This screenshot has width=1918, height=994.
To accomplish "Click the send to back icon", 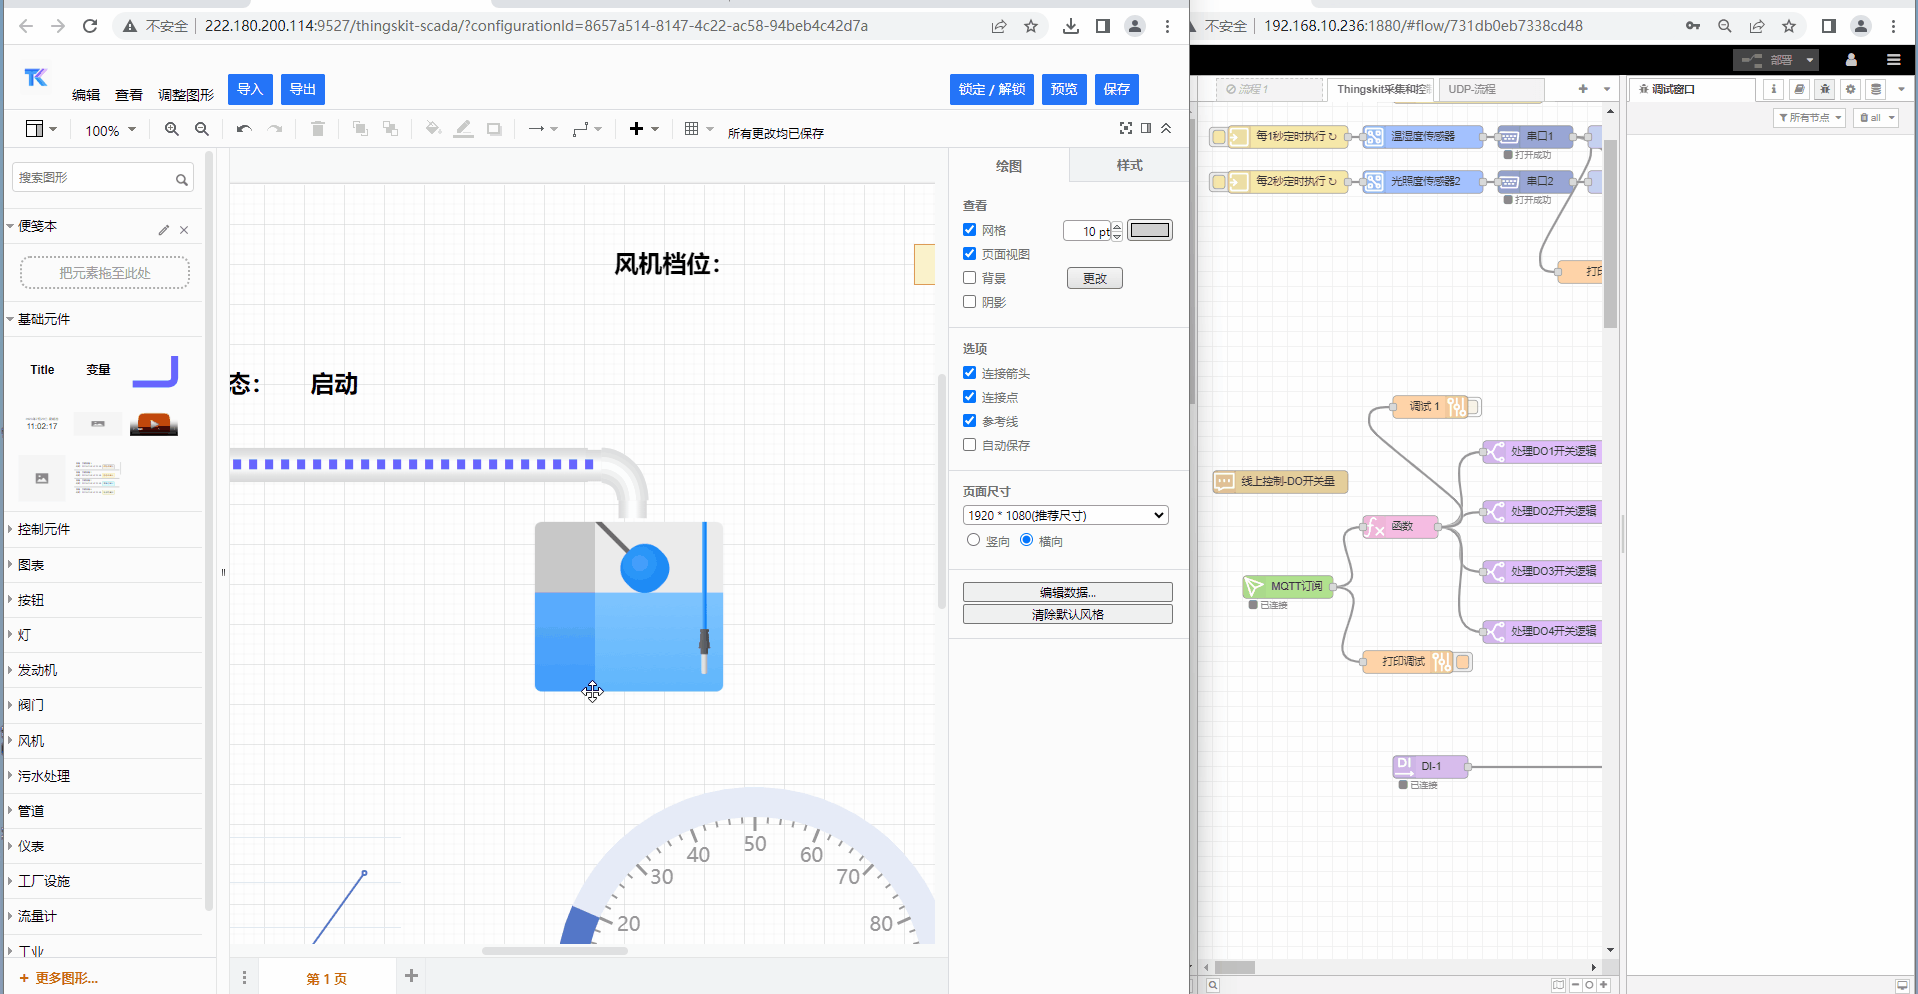I will [391, 129].
